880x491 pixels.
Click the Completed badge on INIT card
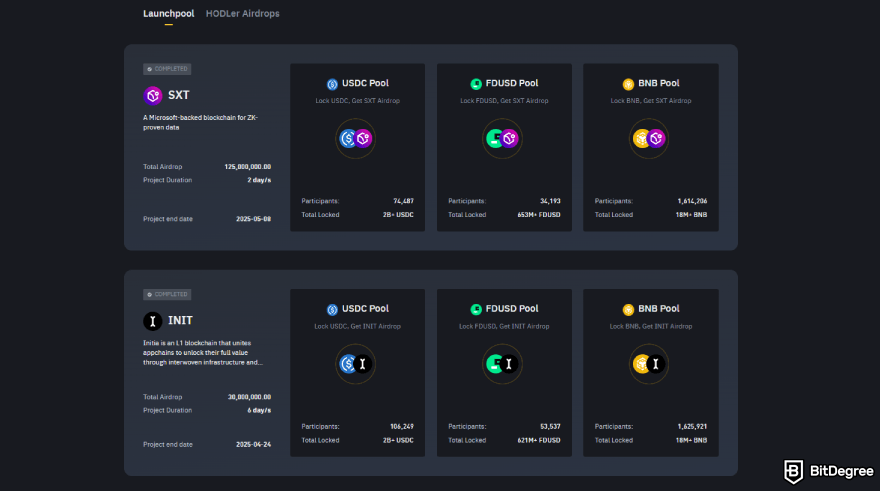click(167, 295)
